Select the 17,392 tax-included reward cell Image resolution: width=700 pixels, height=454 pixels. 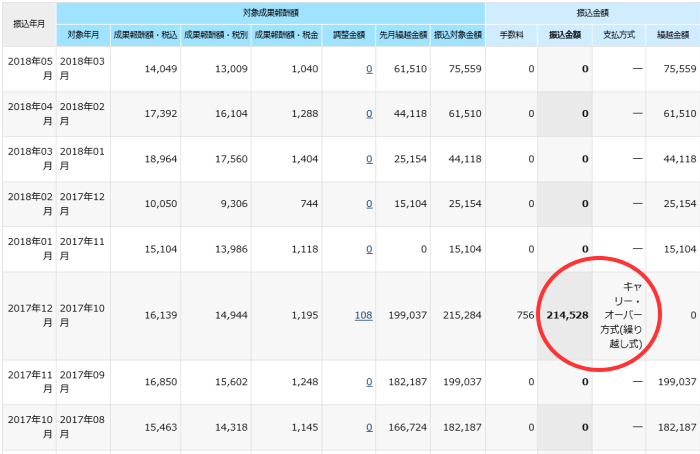coord(146,114)
